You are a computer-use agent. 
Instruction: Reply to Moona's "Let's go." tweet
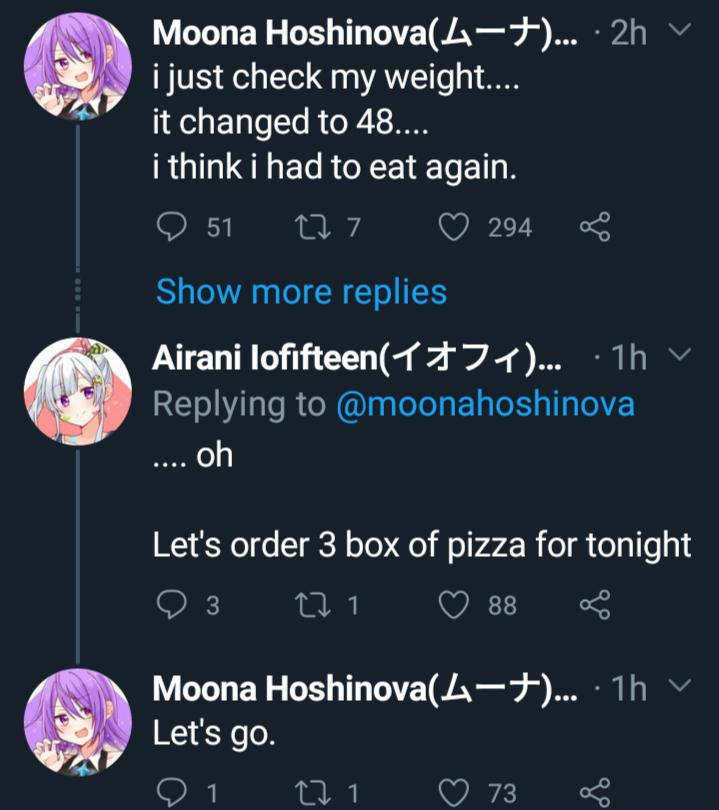(172, 793)
